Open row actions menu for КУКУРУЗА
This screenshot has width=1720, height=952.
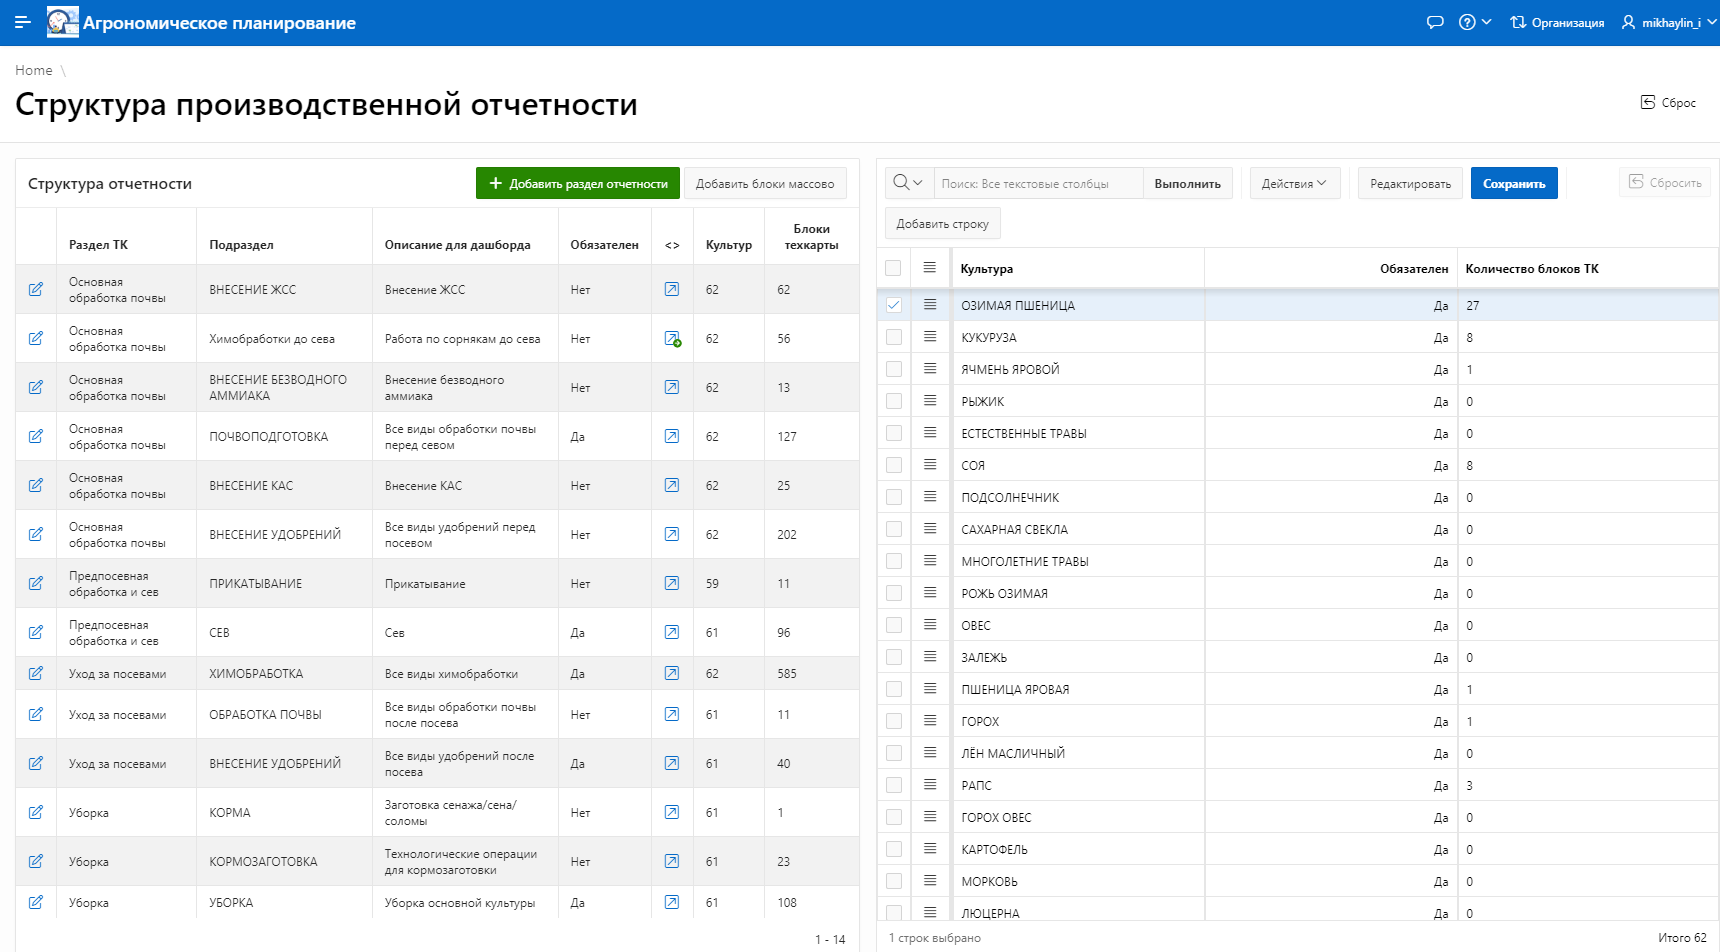point(930,337)
